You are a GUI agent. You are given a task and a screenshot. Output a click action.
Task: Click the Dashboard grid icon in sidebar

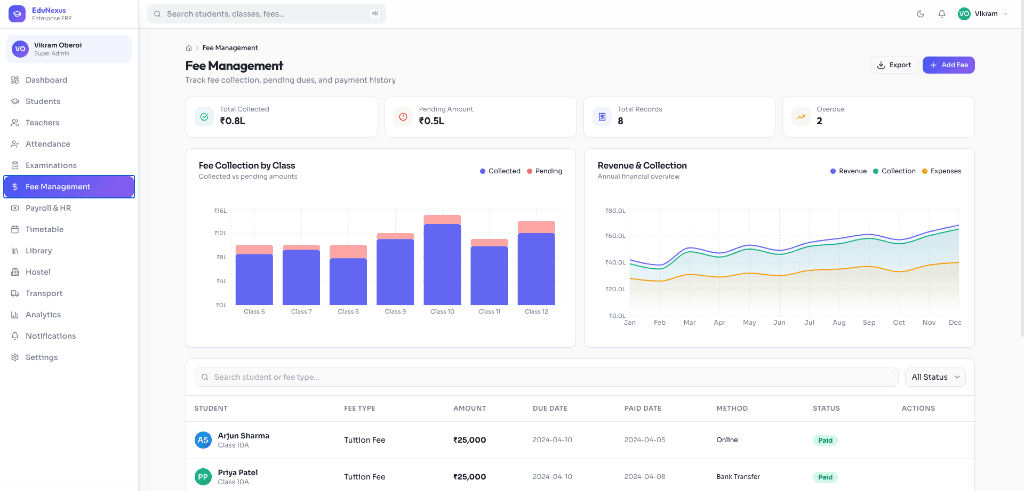15,80
